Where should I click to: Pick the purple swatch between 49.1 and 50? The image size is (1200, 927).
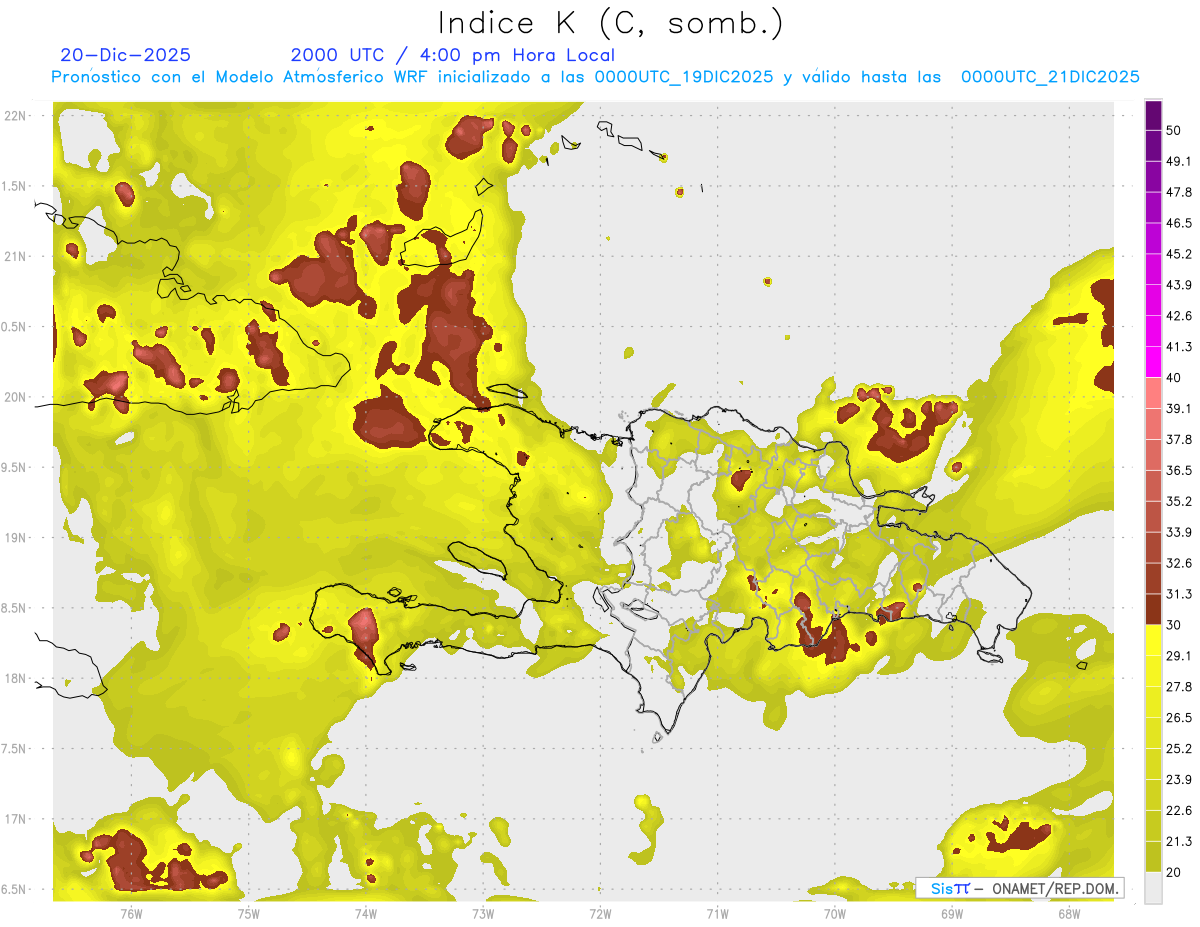pyautogui.click(x=1154, y=145)
